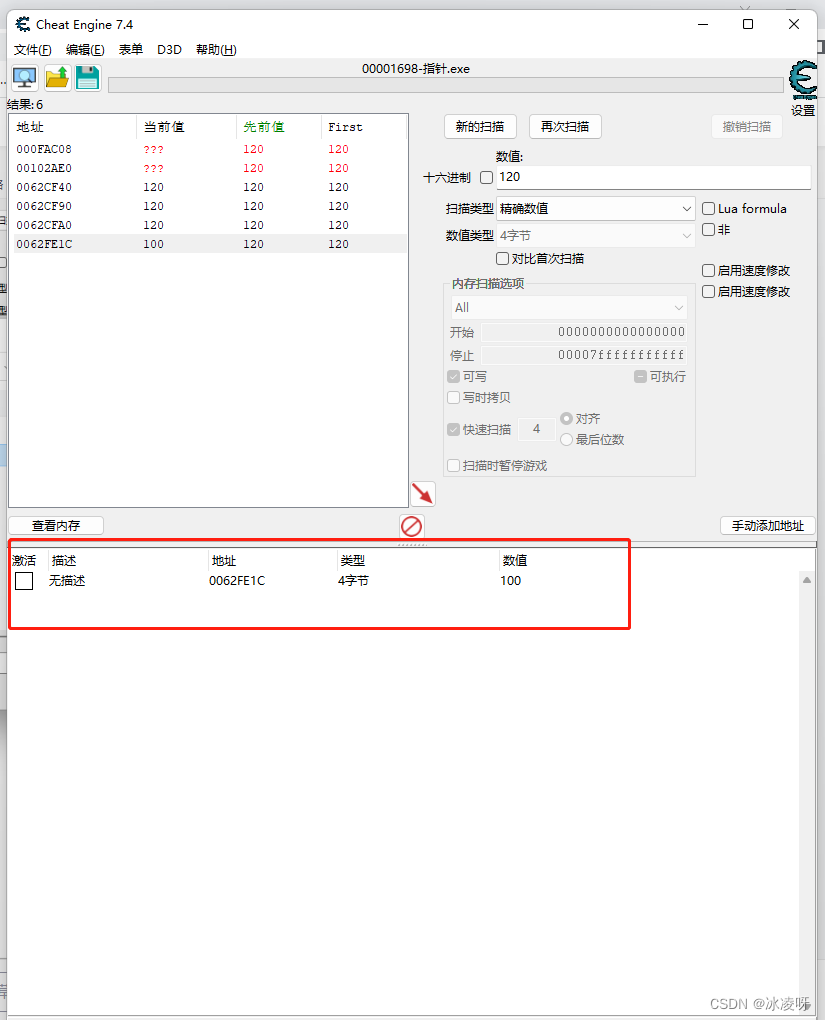
Task: Click the 再次扫描 button
Action: [x=565, y=127]
